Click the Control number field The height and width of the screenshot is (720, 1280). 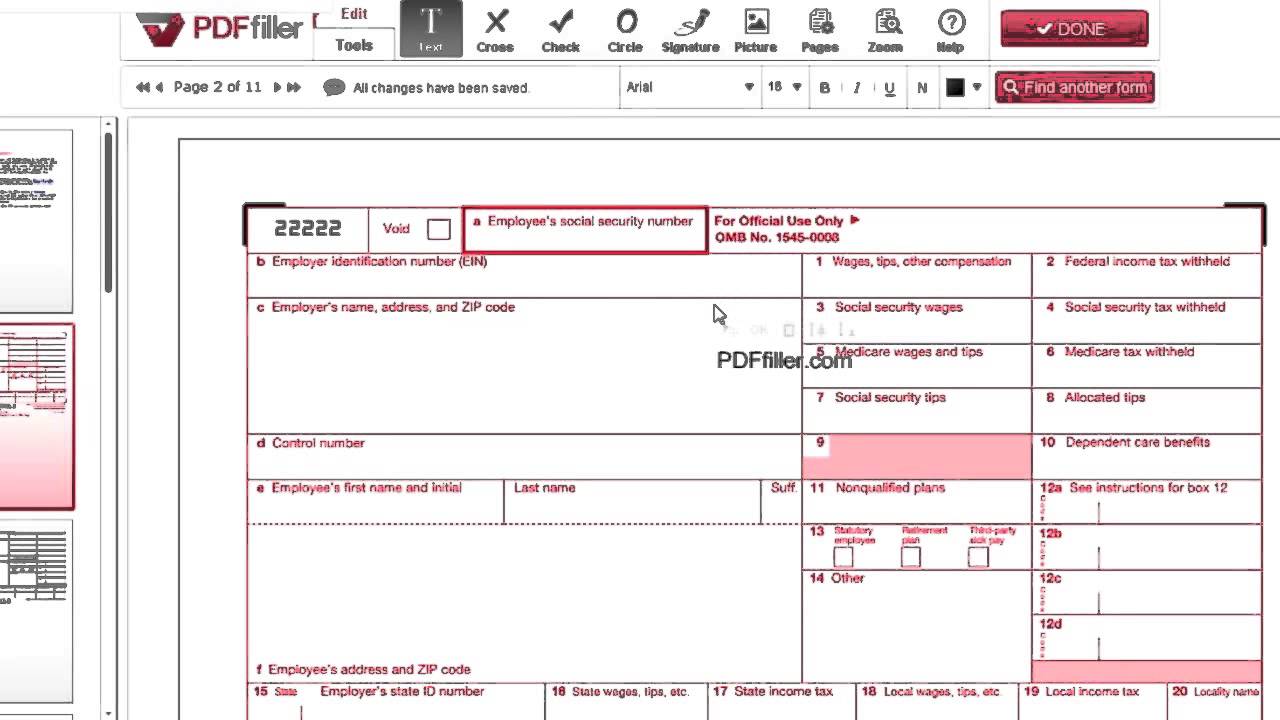[x=524, y=457]
